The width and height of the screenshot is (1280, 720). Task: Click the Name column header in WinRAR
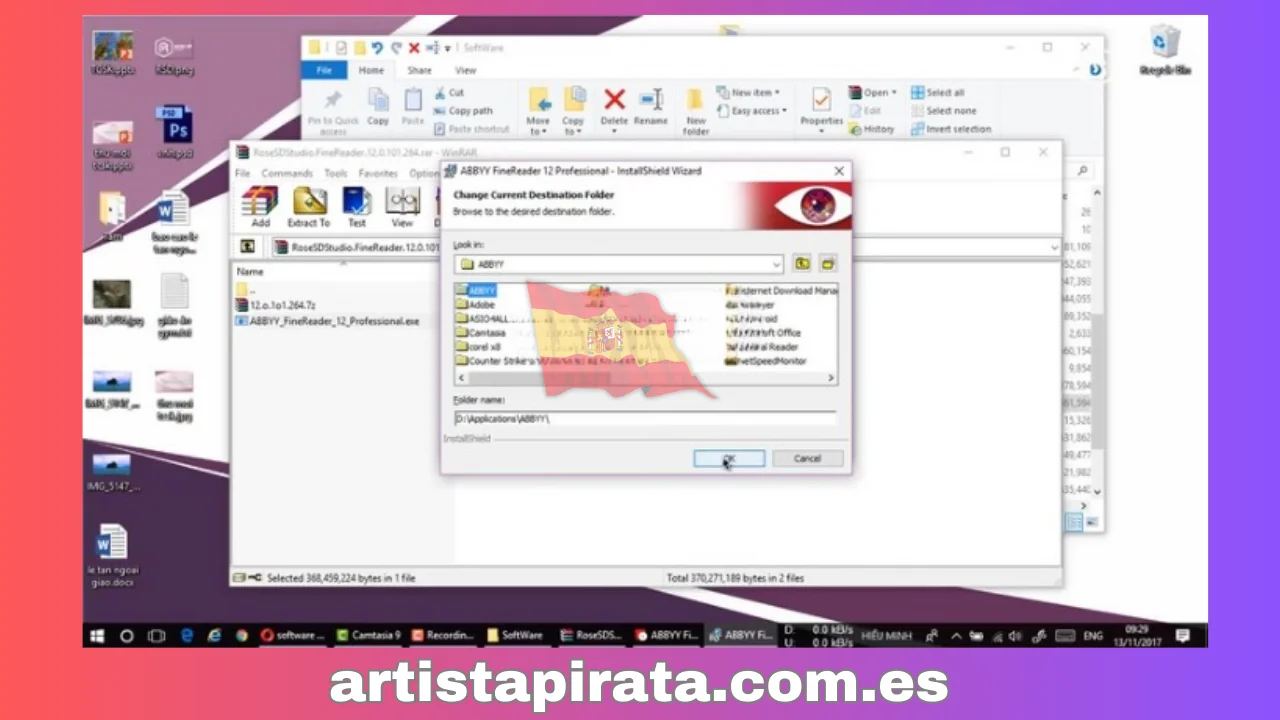click(x=250, y=271)
